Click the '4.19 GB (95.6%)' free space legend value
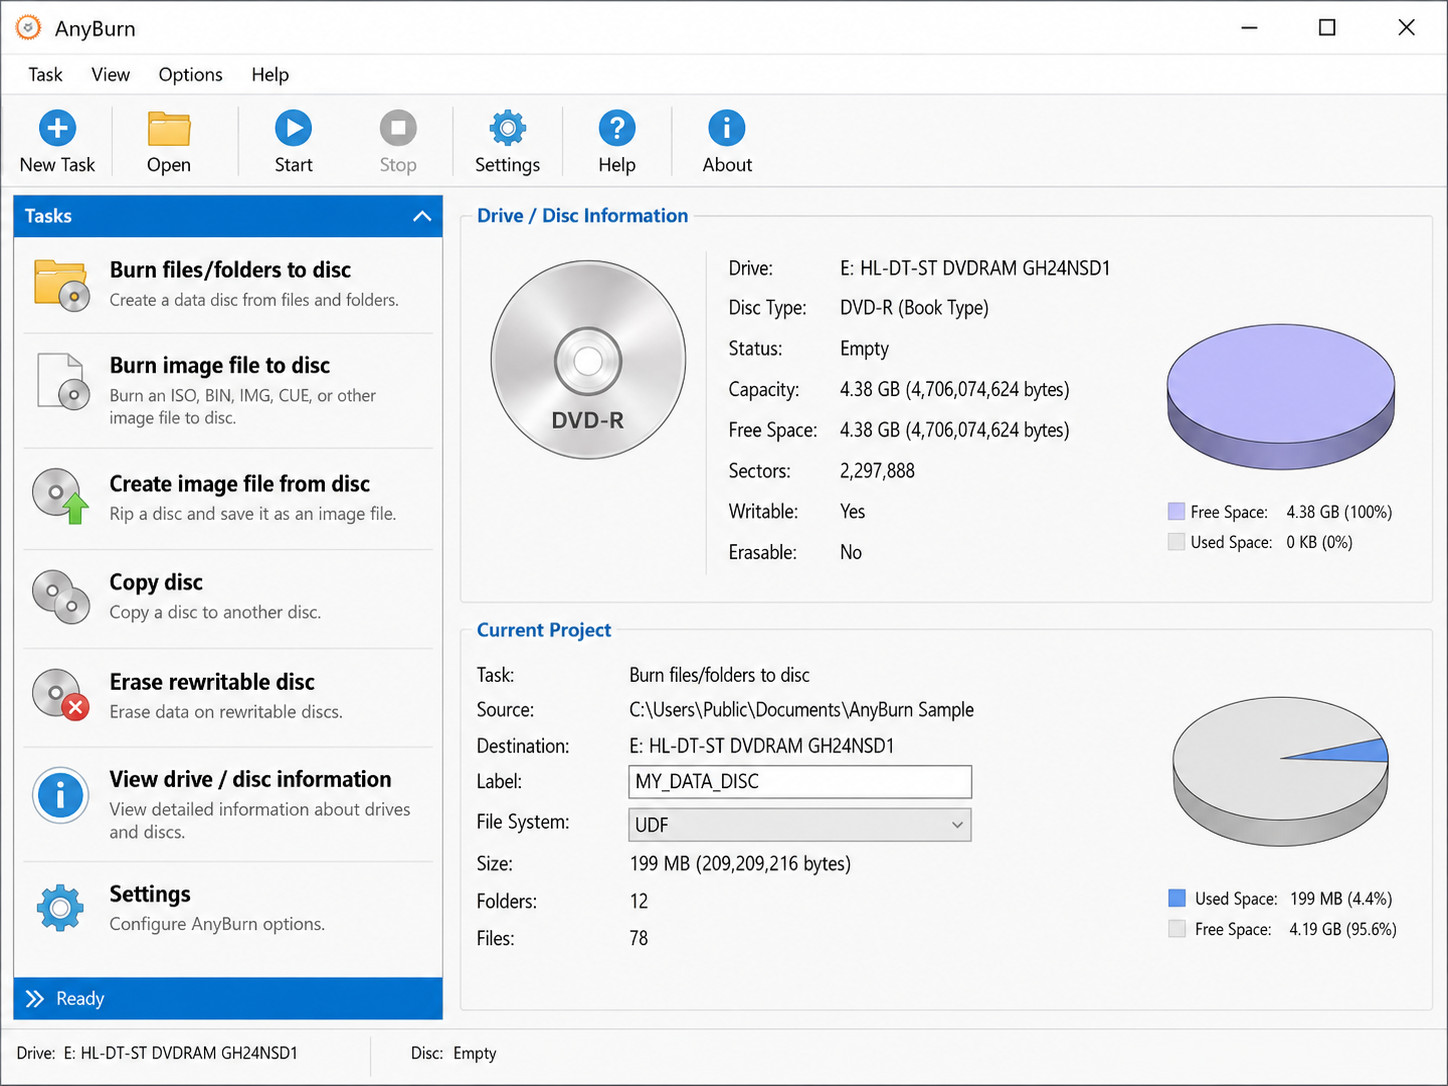 (1343, 929)
